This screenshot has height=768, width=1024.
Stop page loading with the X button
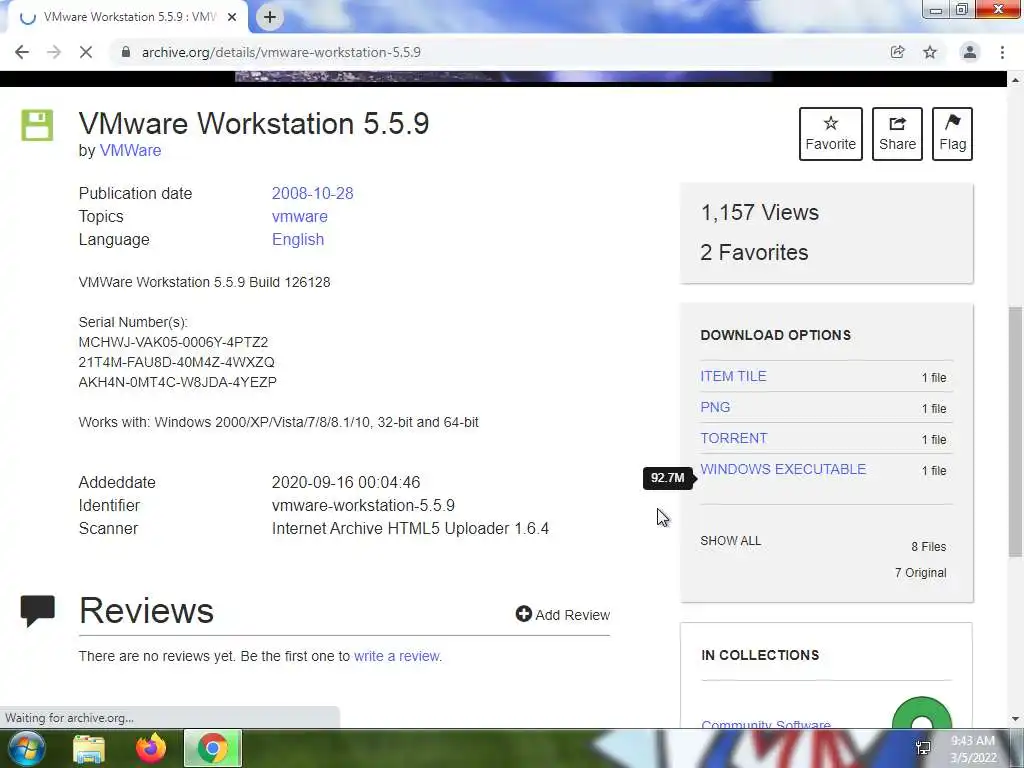[86, 52]
